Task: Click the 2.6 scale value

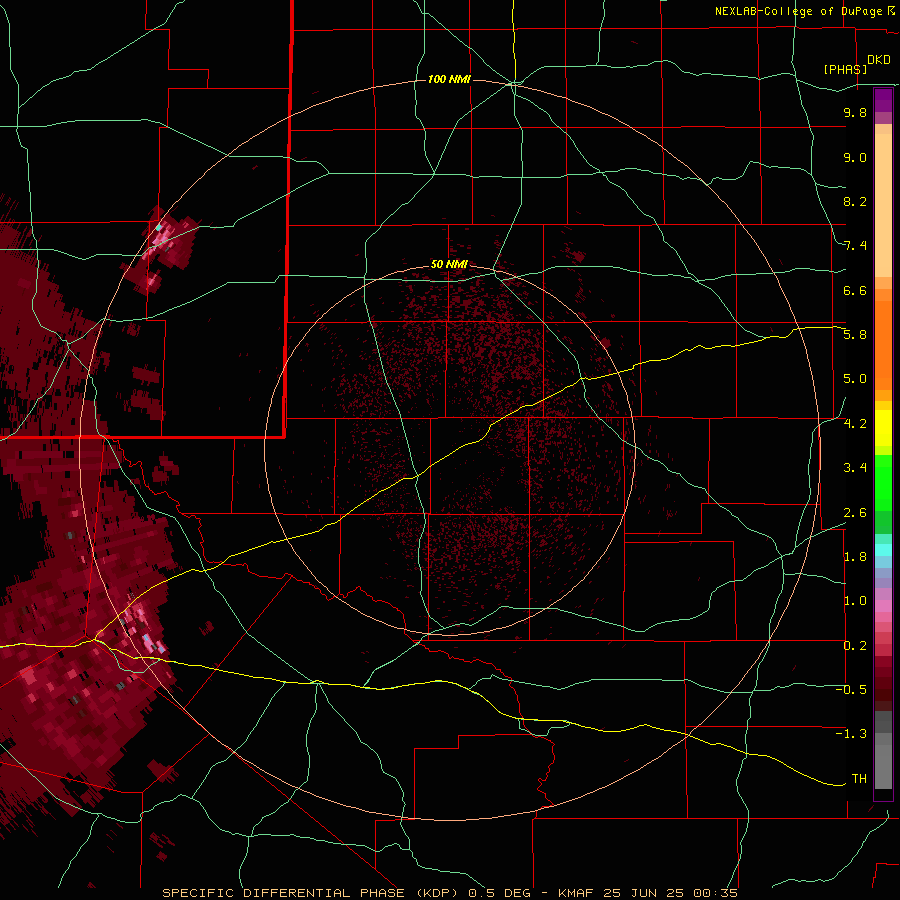Action: 855,513
